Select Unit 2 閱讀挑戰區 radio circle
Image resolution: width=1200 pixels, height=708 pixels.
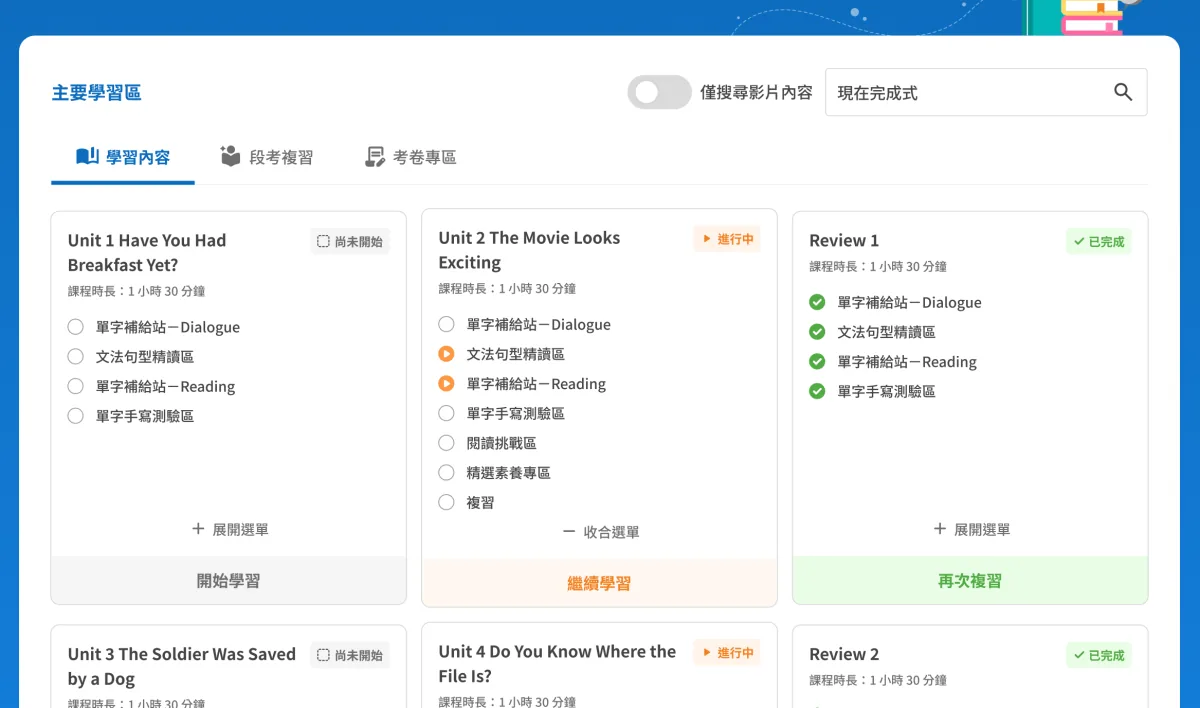point(446,443)
